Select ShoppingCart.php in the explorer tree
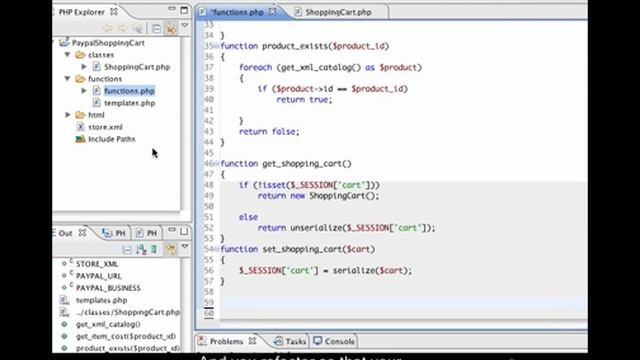The width and height of the screenshot is (640, 360). [137, 67]
